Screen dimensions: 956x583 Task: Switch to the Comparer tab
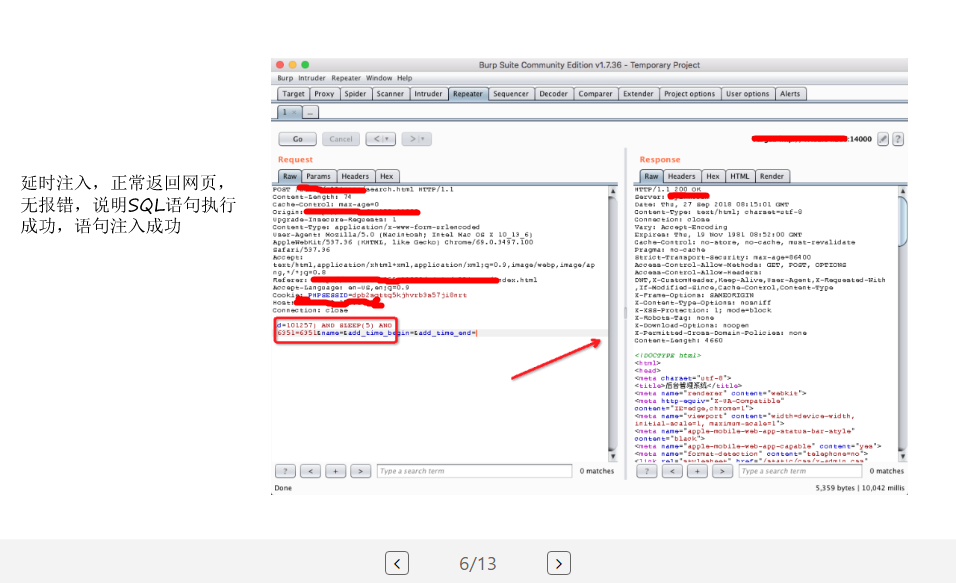(x=595, y=94)
